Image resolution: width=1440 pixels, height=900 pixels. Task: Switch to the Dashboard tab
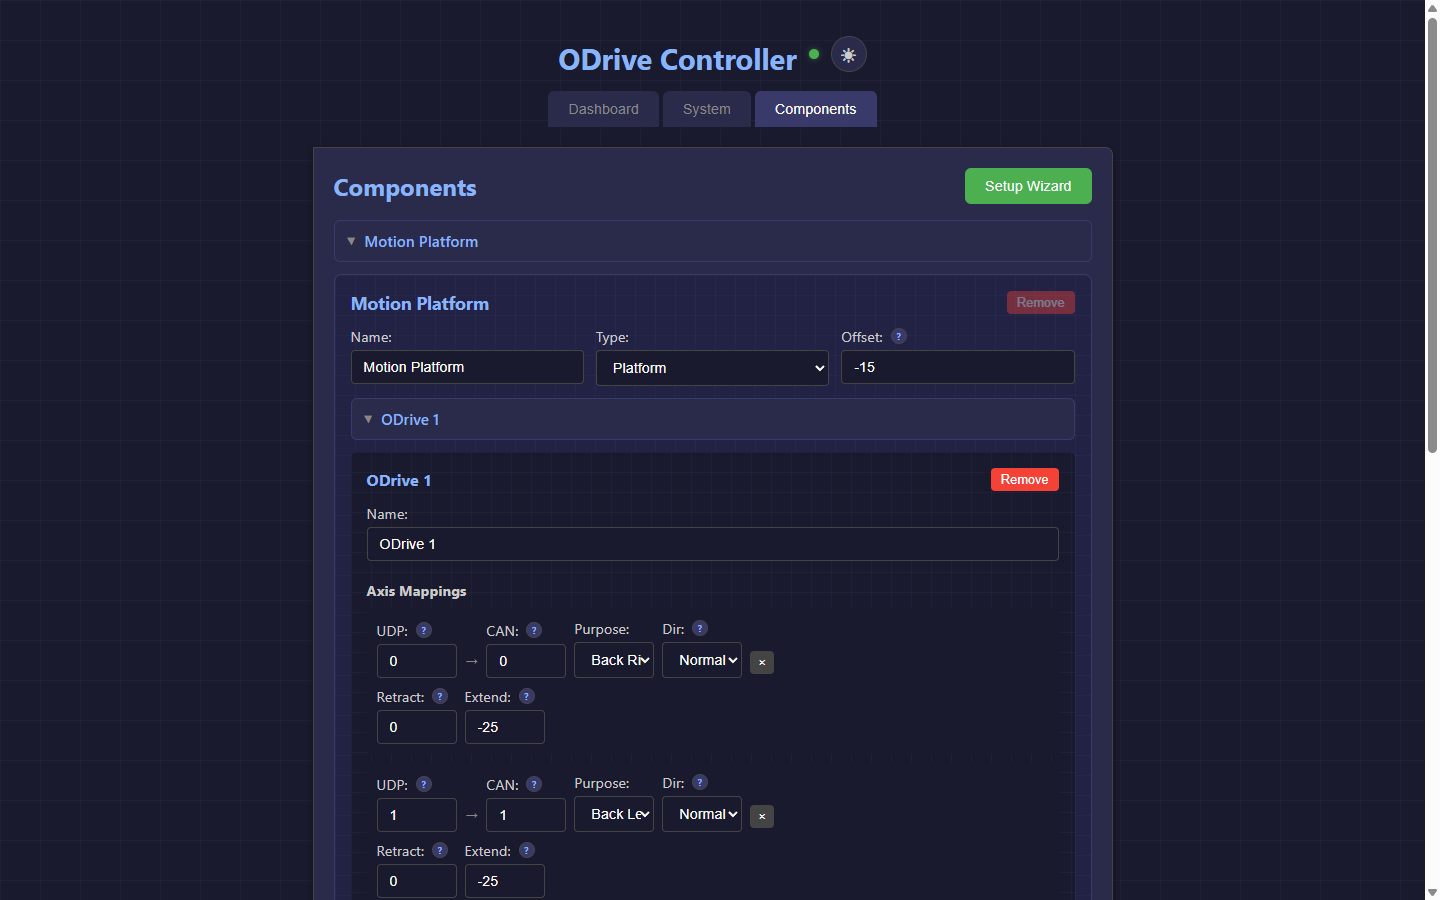click(603, 109)
